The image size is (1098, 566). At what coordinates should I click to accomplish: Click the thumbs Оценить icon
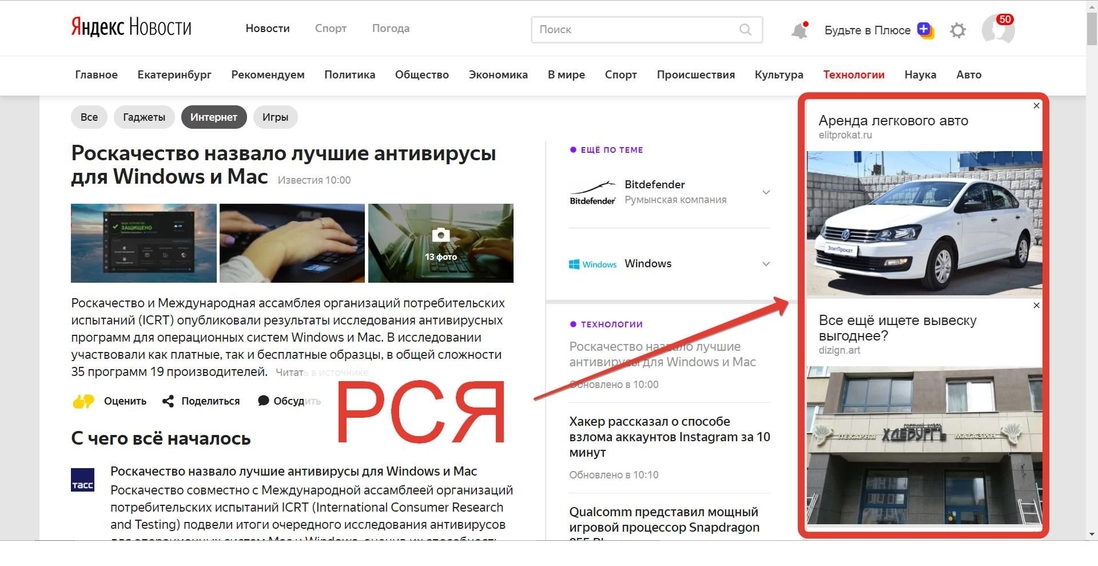83,401
